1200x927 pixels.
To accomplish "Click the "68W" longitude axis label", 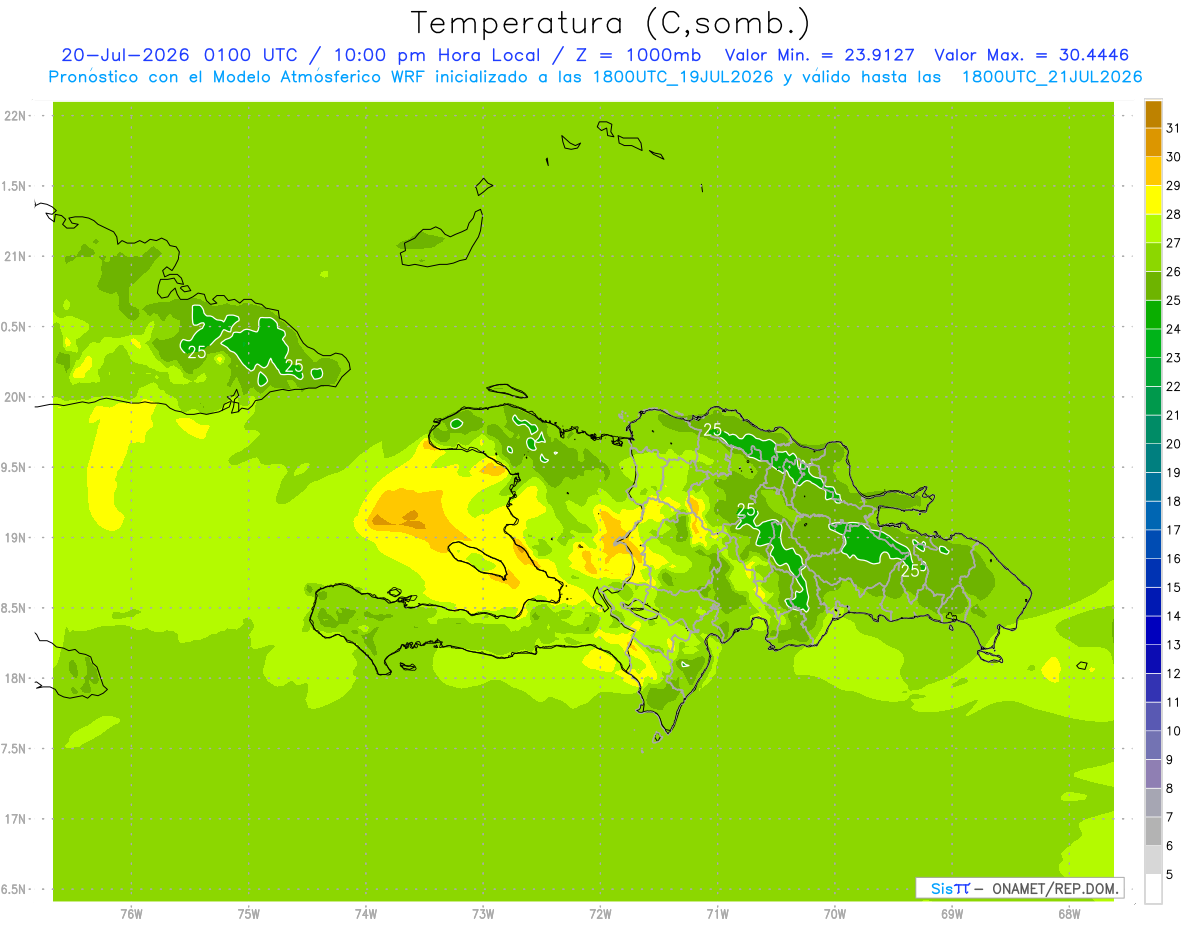I will pyautogui.click(x=1069, y=914).
